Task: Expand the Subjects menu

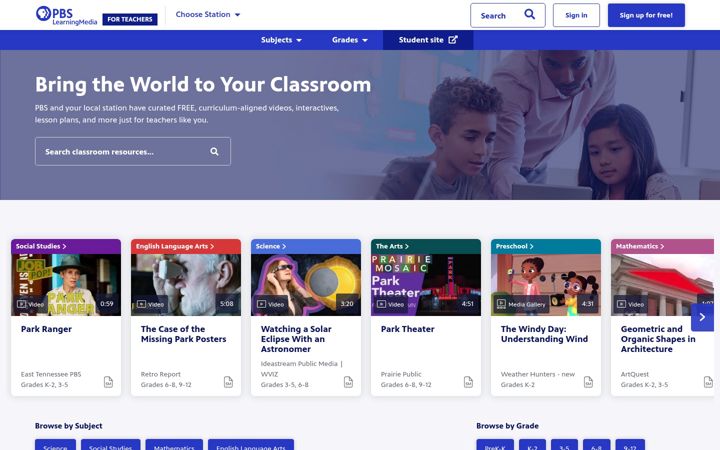Action: [x=281, y=40]
